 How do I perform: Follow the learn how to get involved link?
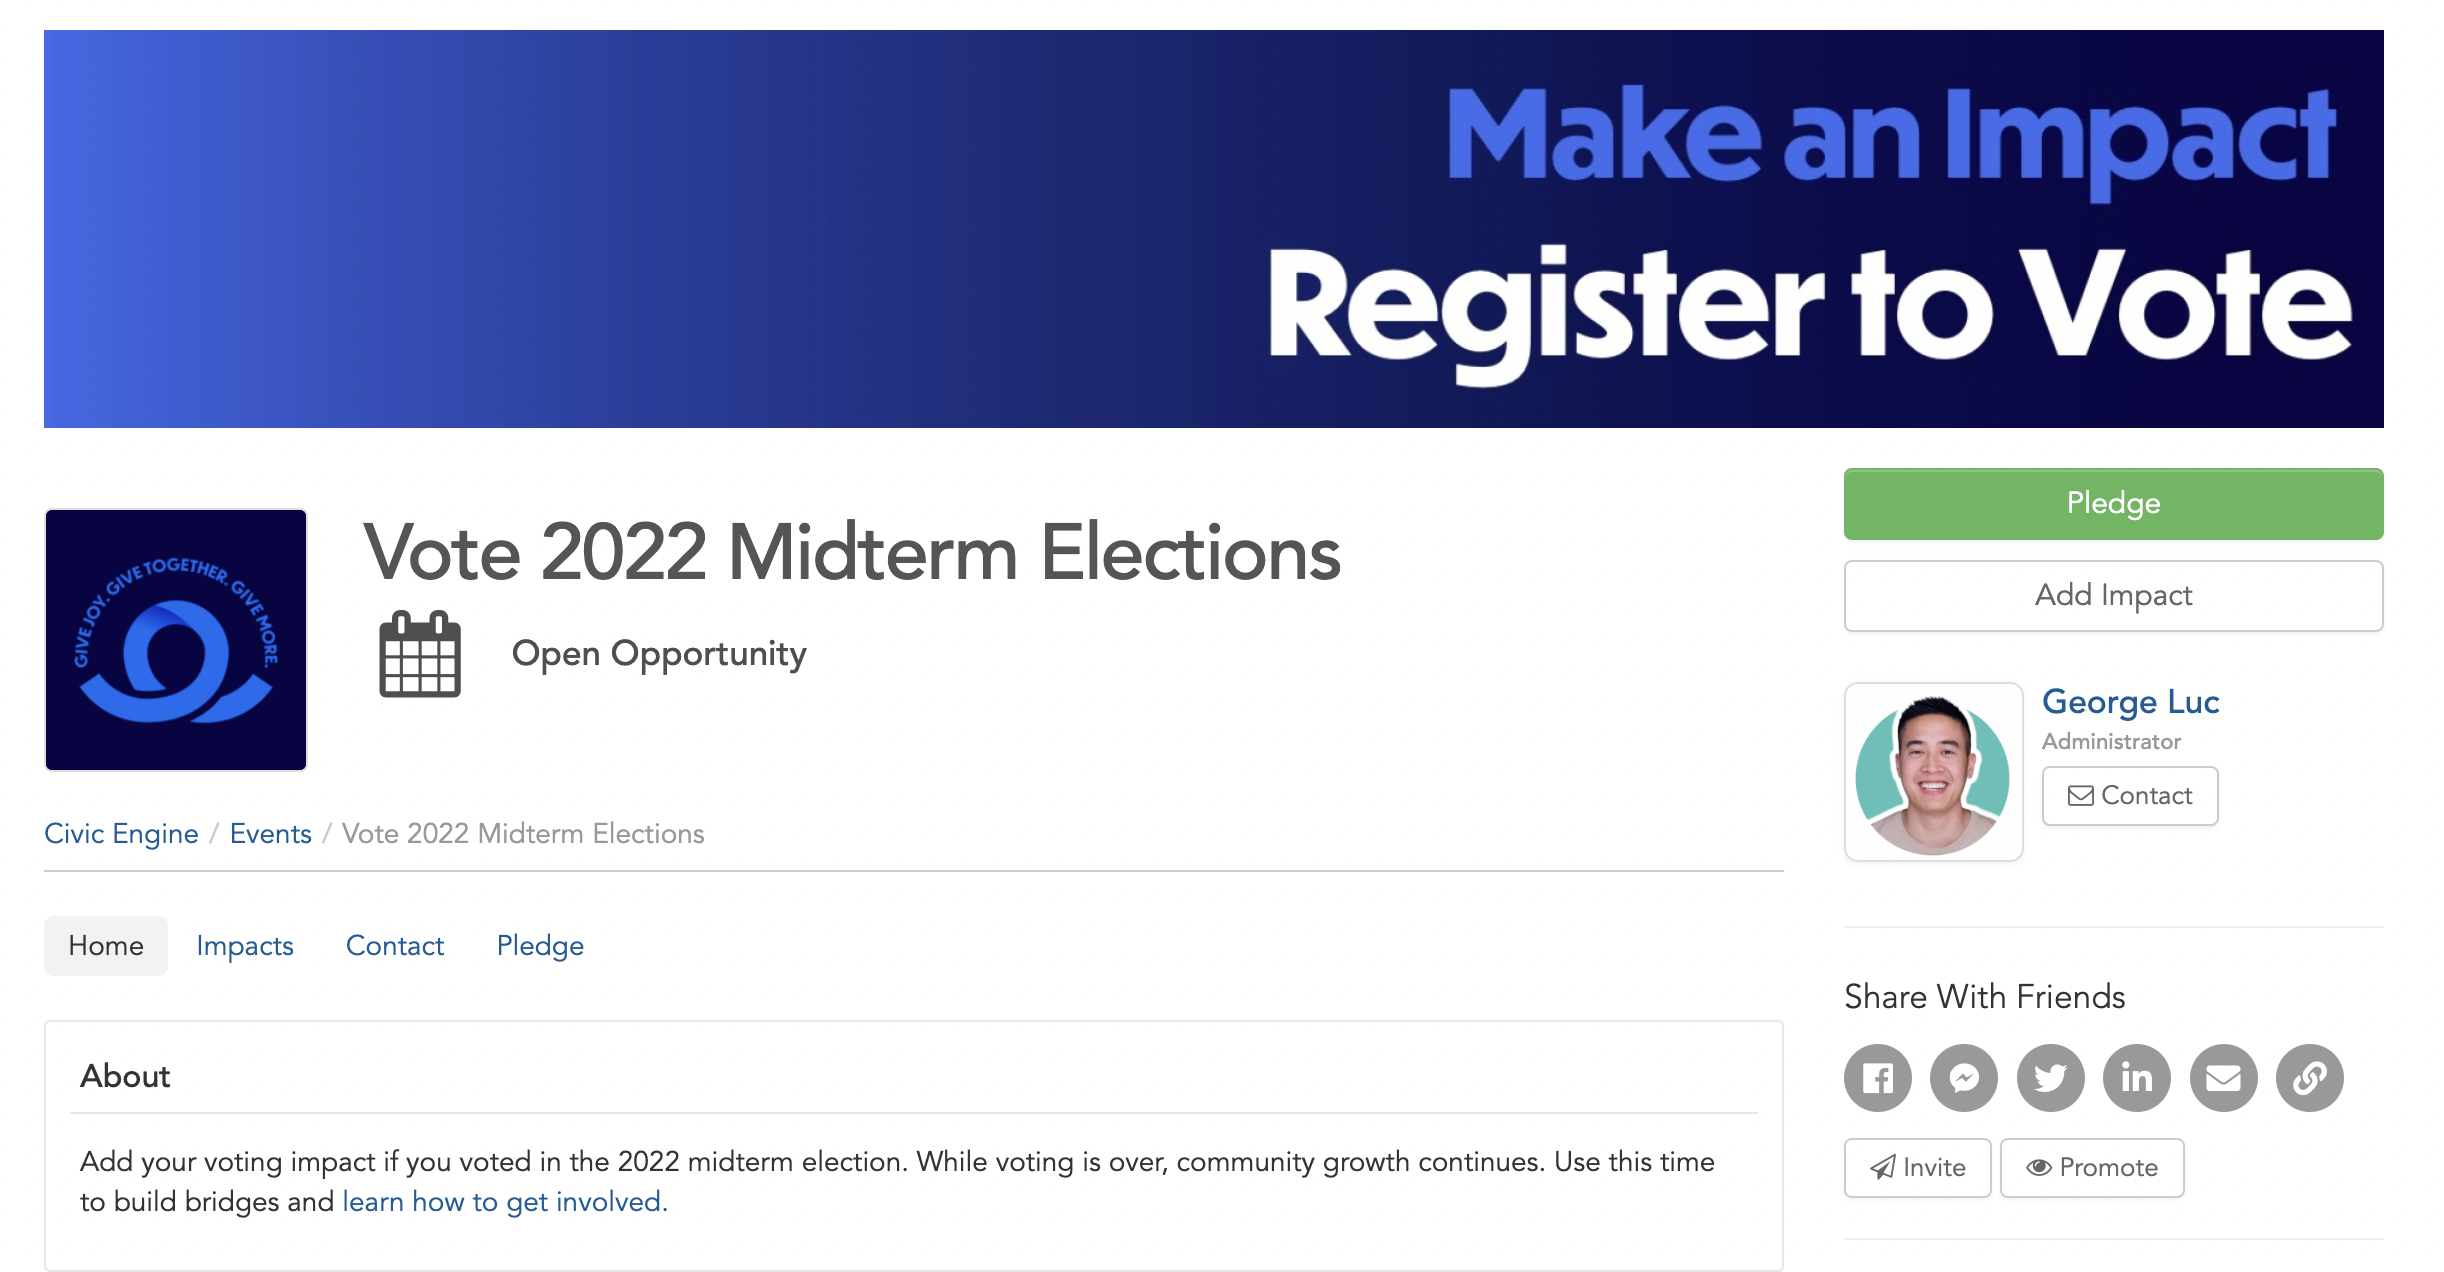[505, 1202]
